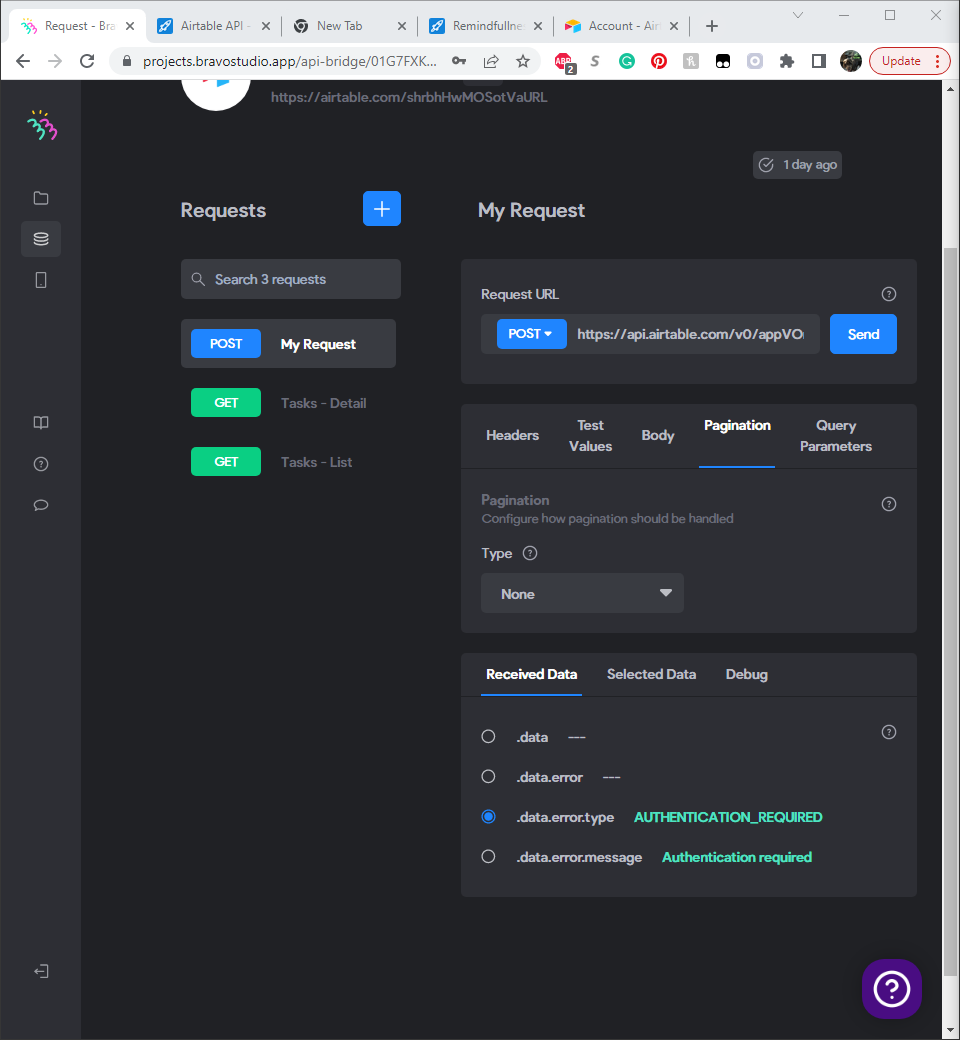Select the .data.error.message radio button

tap(488, 857)
